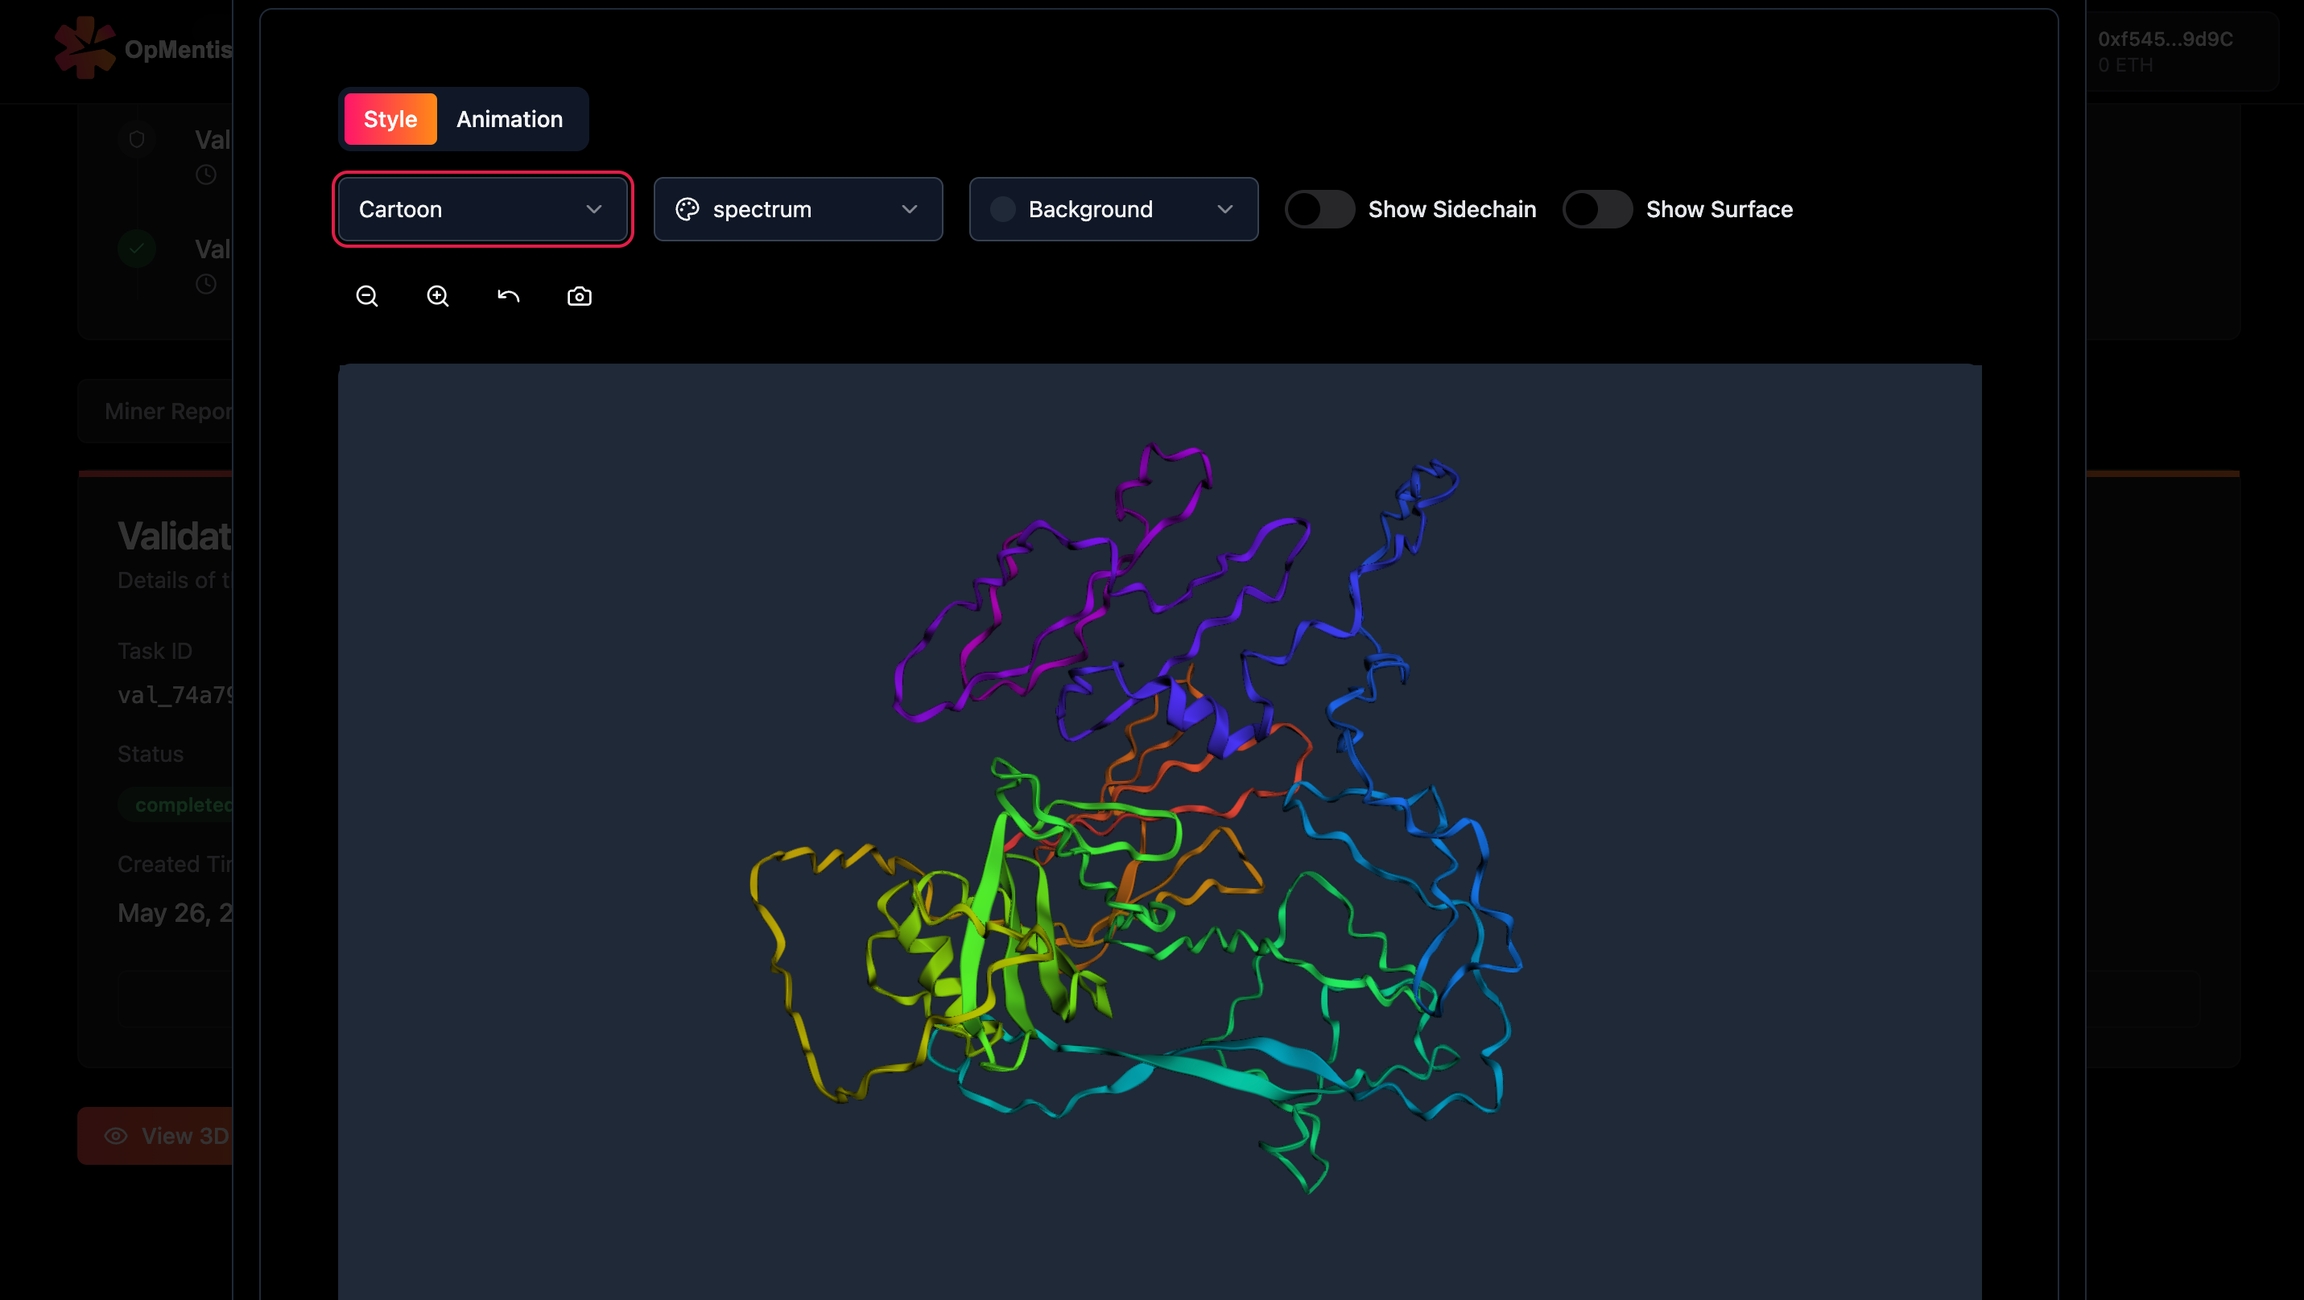Take a snapshot with camera icon

pyautogui.click(x=579, y=296)
